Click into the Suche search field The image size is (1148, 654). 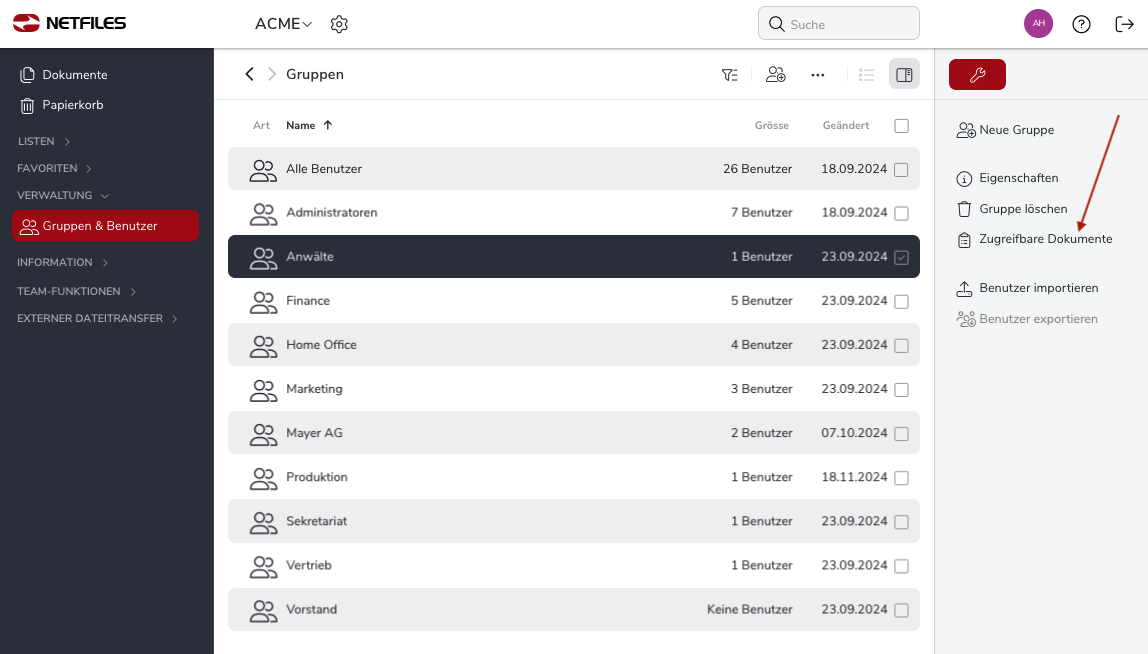tap(839, 24)
